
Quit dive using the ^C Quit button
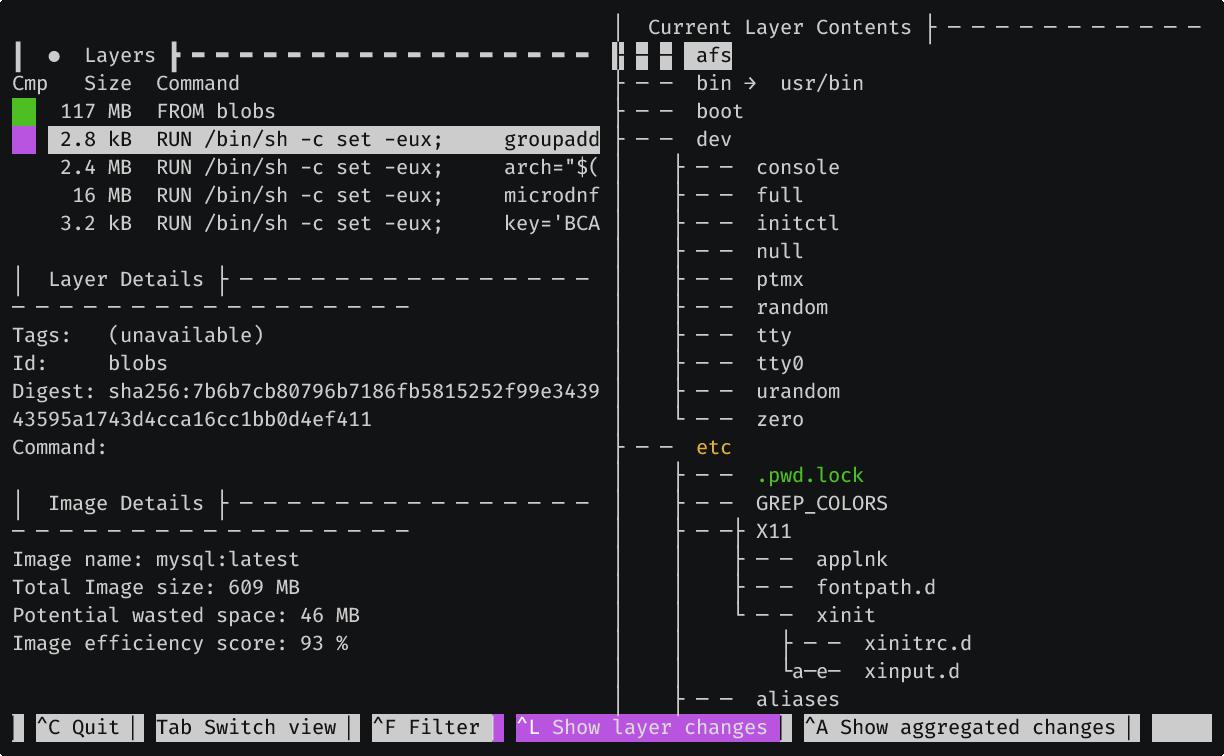coord(86,727)
